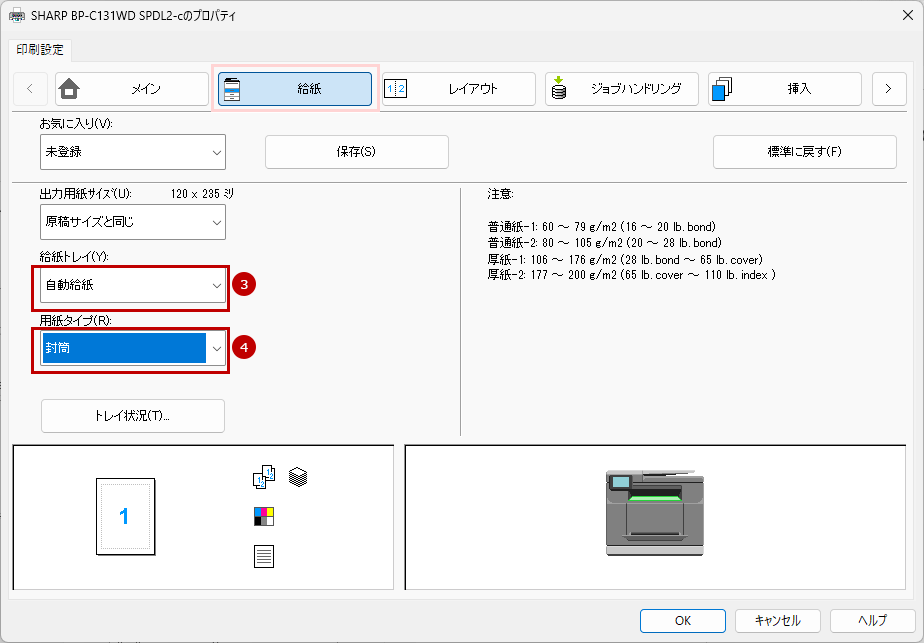Open the 挿入 tab
Image resolution: width=924 pixels, height=643 pixels.
(x=785, y=89)
